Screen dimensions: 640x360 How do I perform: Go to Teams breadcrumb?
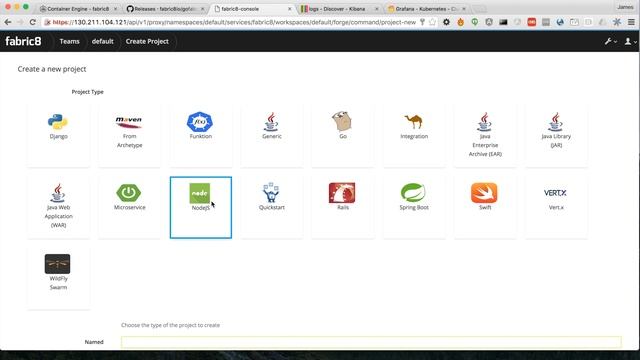pos(69,41)
